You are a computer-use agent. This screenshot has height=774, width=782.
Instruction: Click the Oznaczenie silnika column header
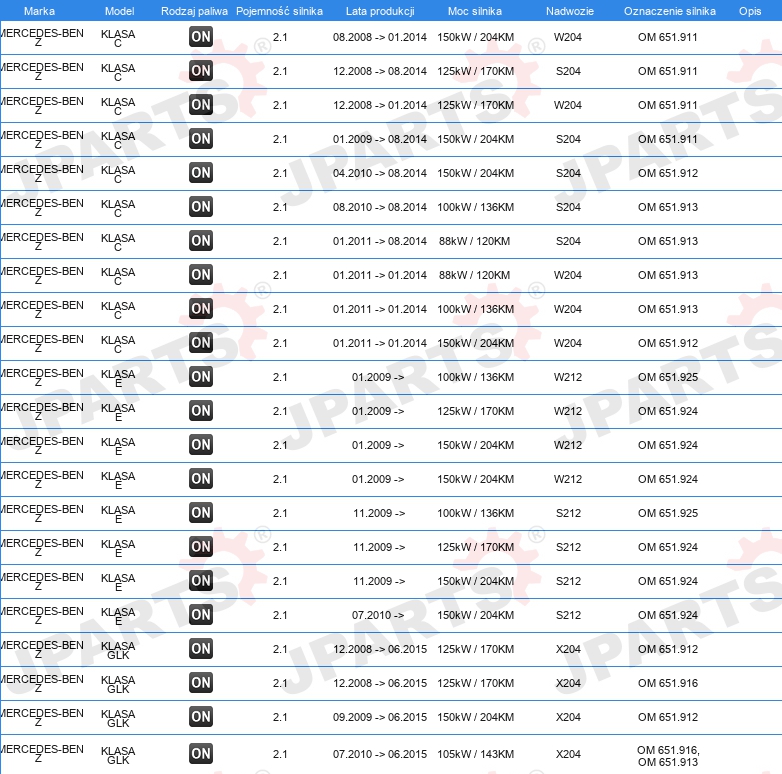(670, 11)
